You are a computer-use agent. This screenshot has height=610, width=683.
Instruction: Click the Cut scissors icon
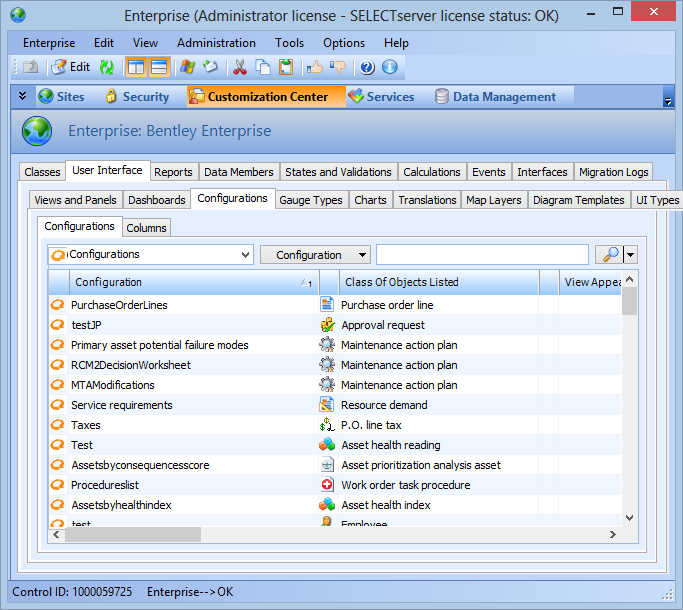[240, 67]
